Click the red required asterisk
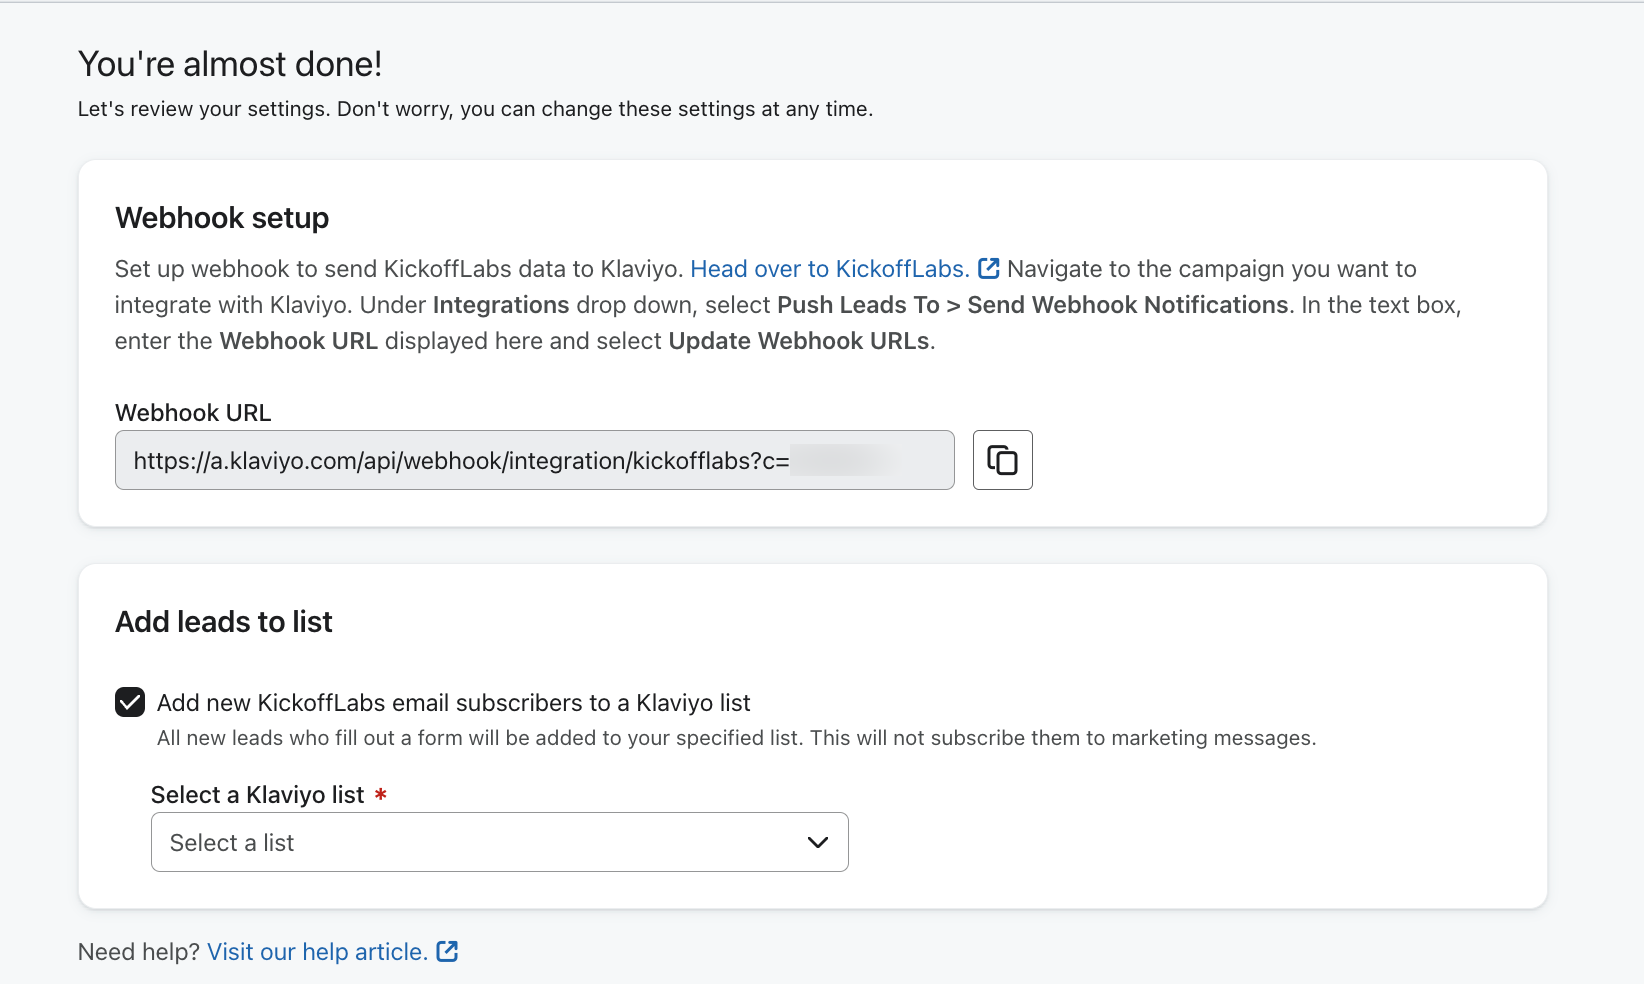The height and width of the screenshot is (984, 1644). [x=380, y=795]
